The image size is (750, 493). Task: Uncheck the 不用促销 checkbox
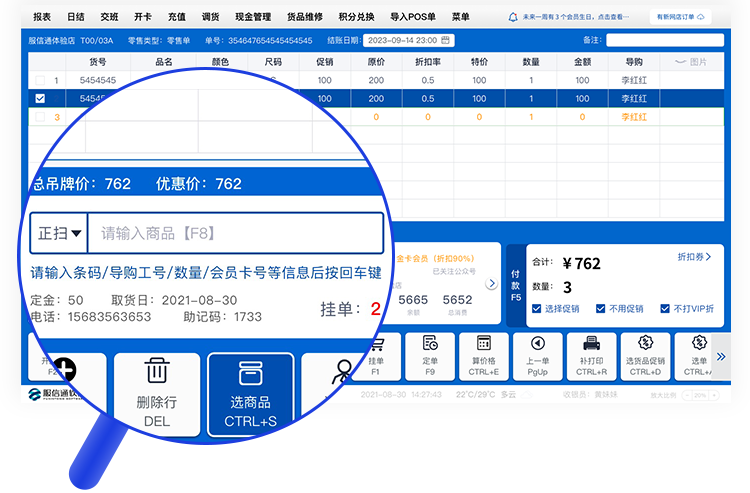[x=601, y=309]
